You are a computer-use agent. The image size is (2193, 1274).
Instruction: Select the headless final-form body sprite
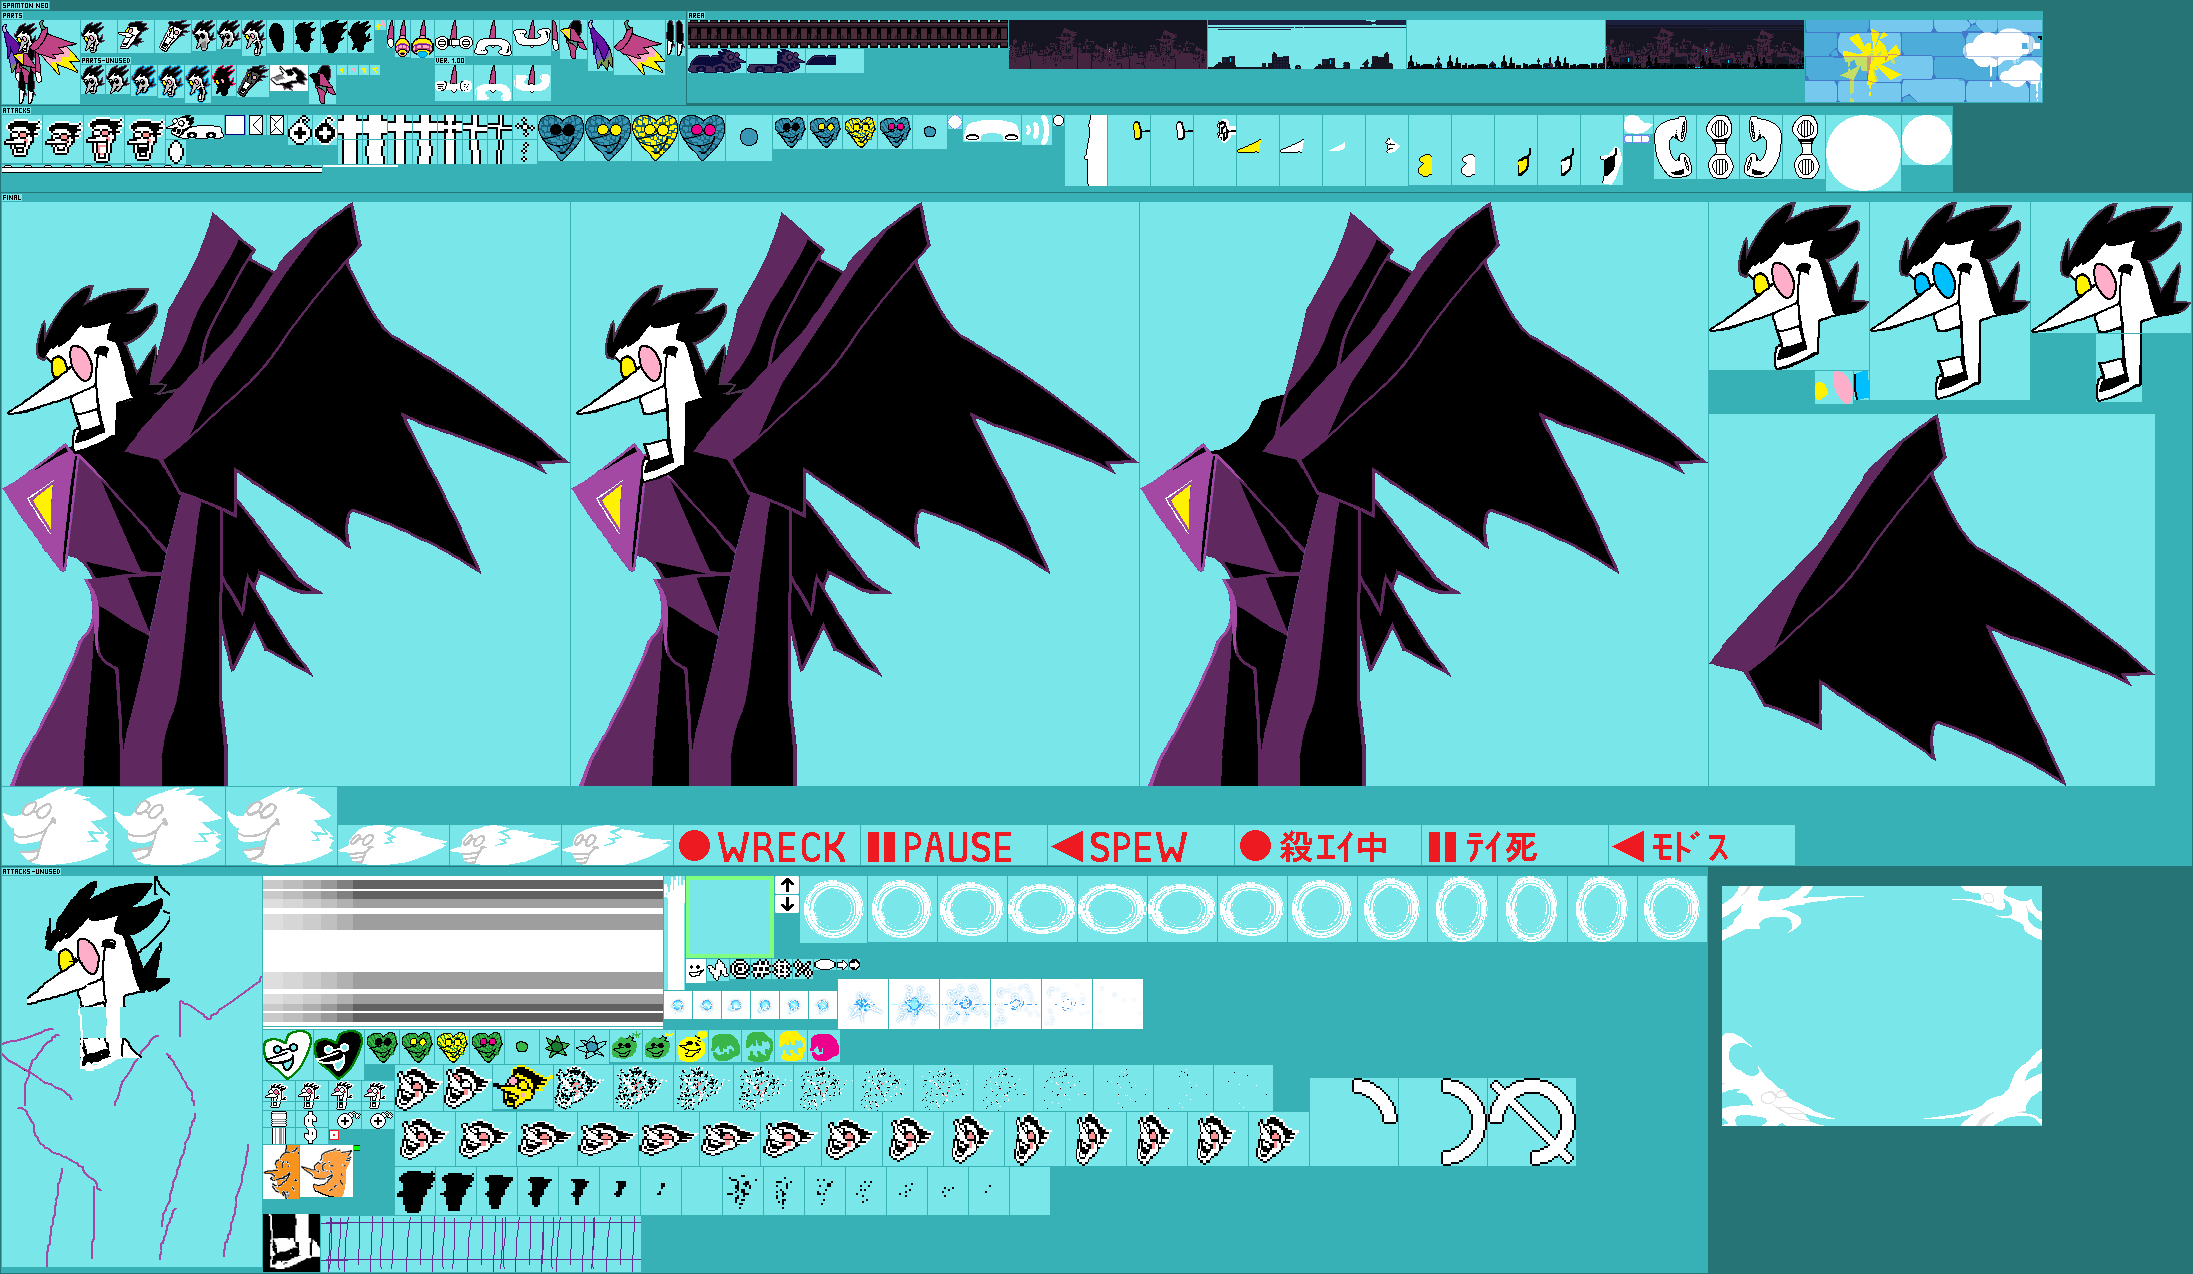pyautogui.click(x=1424, y=494)
